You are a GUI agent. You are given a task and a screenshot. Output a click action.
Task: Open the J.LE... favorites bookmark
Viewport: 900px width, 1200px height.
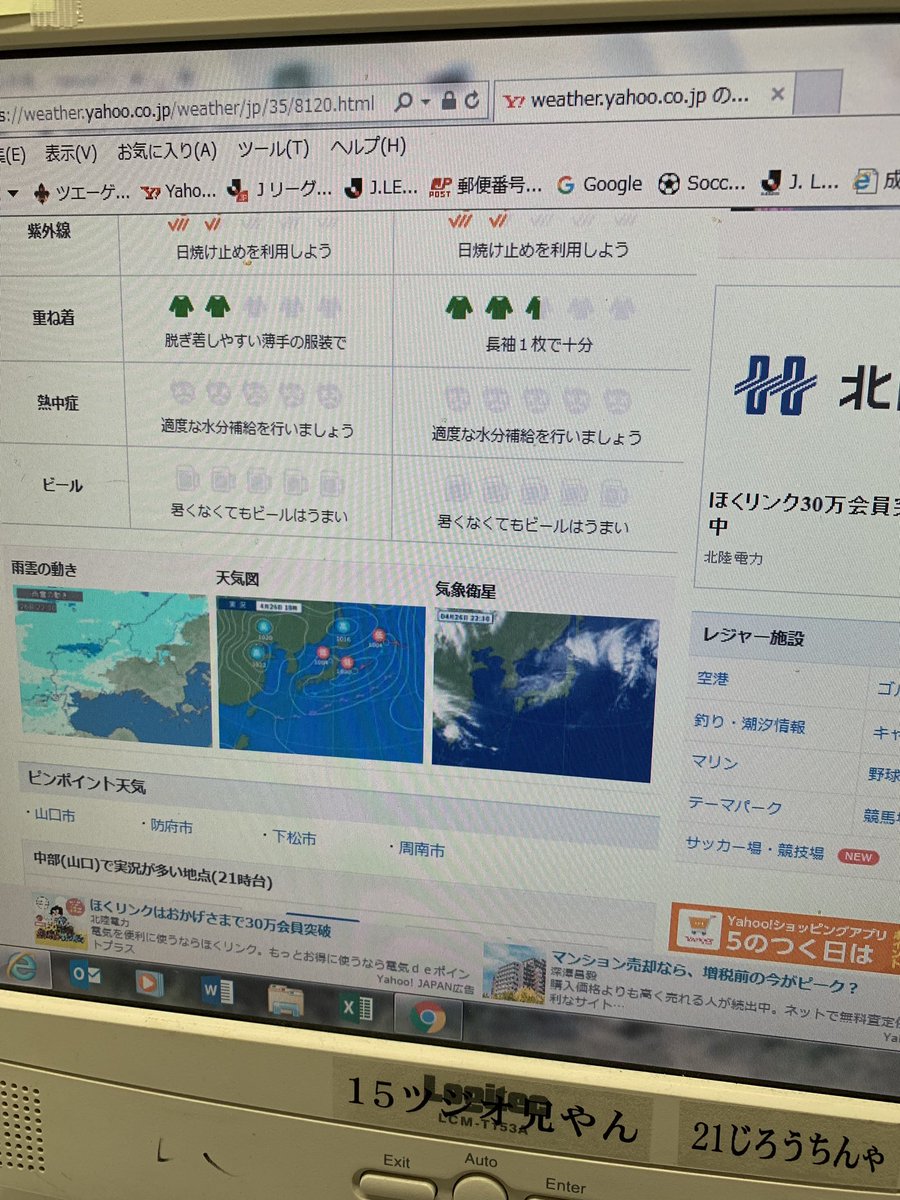[x=380, y=187]
